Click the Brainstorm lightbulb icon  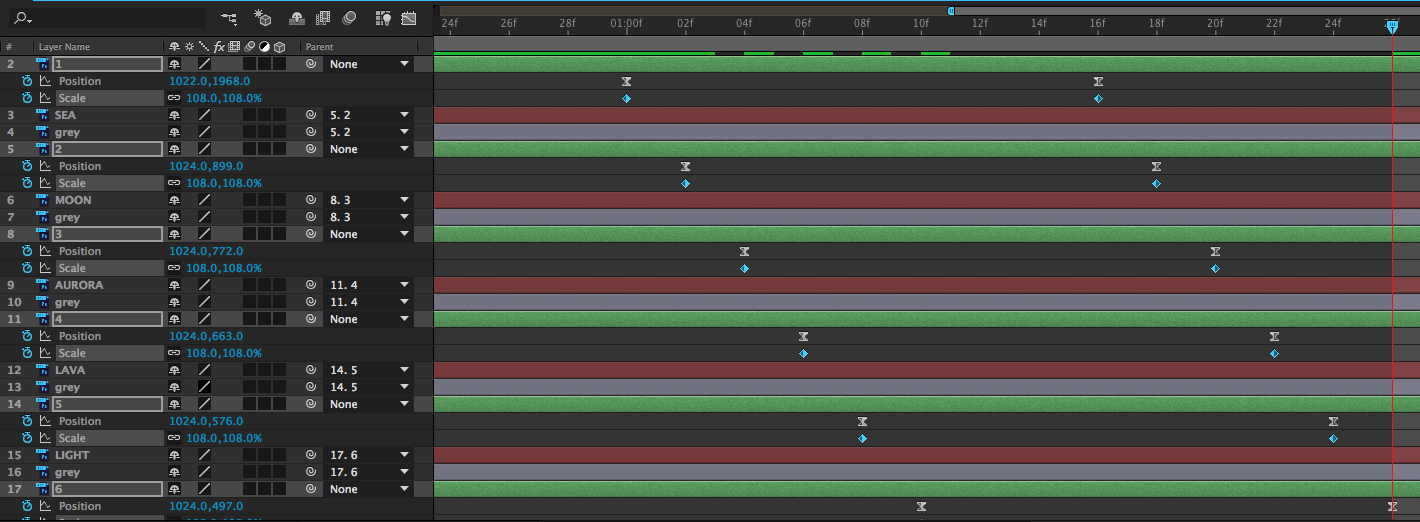click(383, 18)
